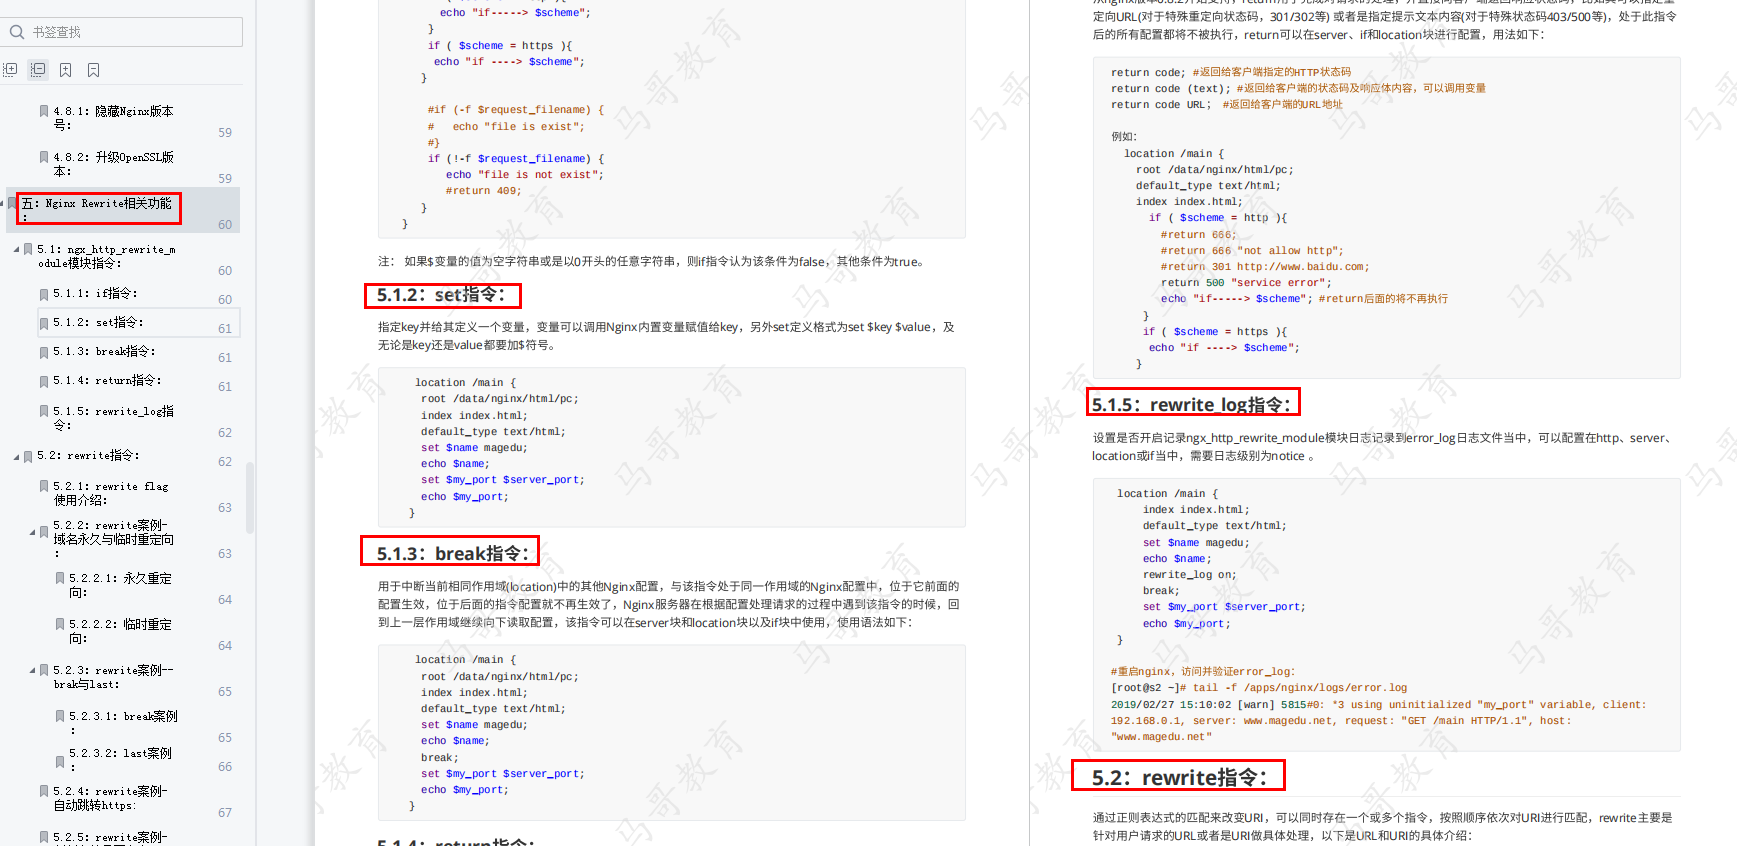The image size is (1737, 846).
Task: Click the magnifier icon in bookmark search
Action: coord(16,32)
